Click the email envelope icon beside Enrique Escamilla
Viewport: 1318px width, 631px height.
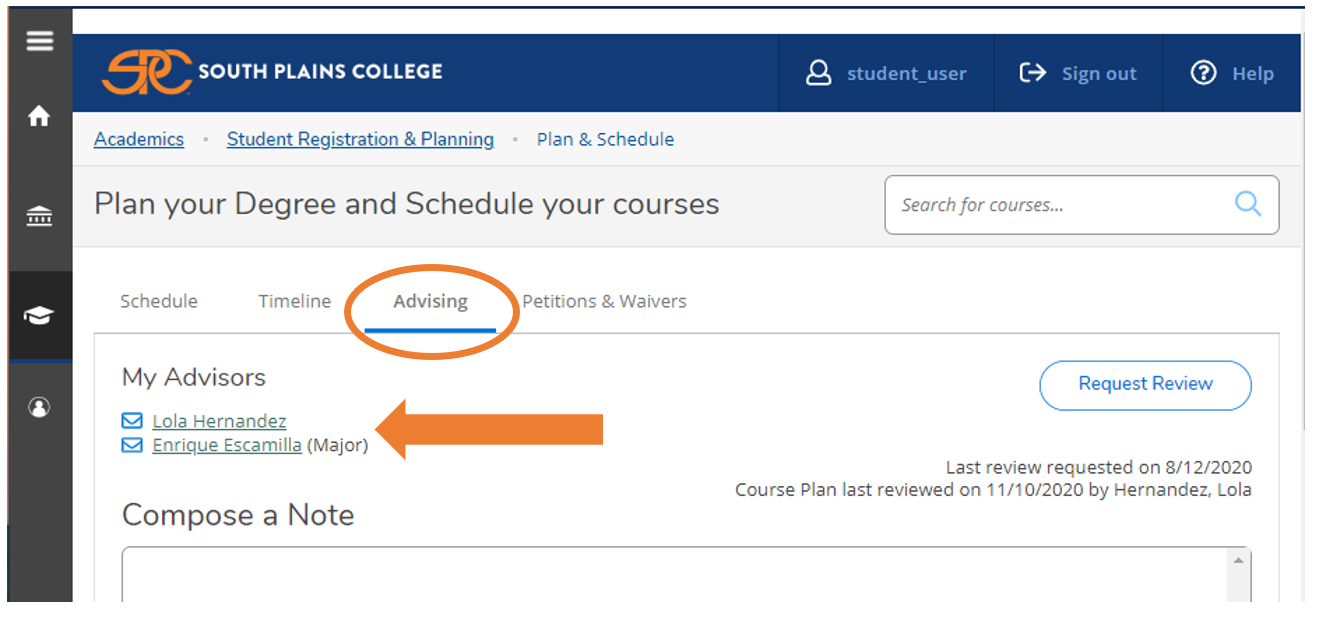pyautogui.click(x=132, y=445)
